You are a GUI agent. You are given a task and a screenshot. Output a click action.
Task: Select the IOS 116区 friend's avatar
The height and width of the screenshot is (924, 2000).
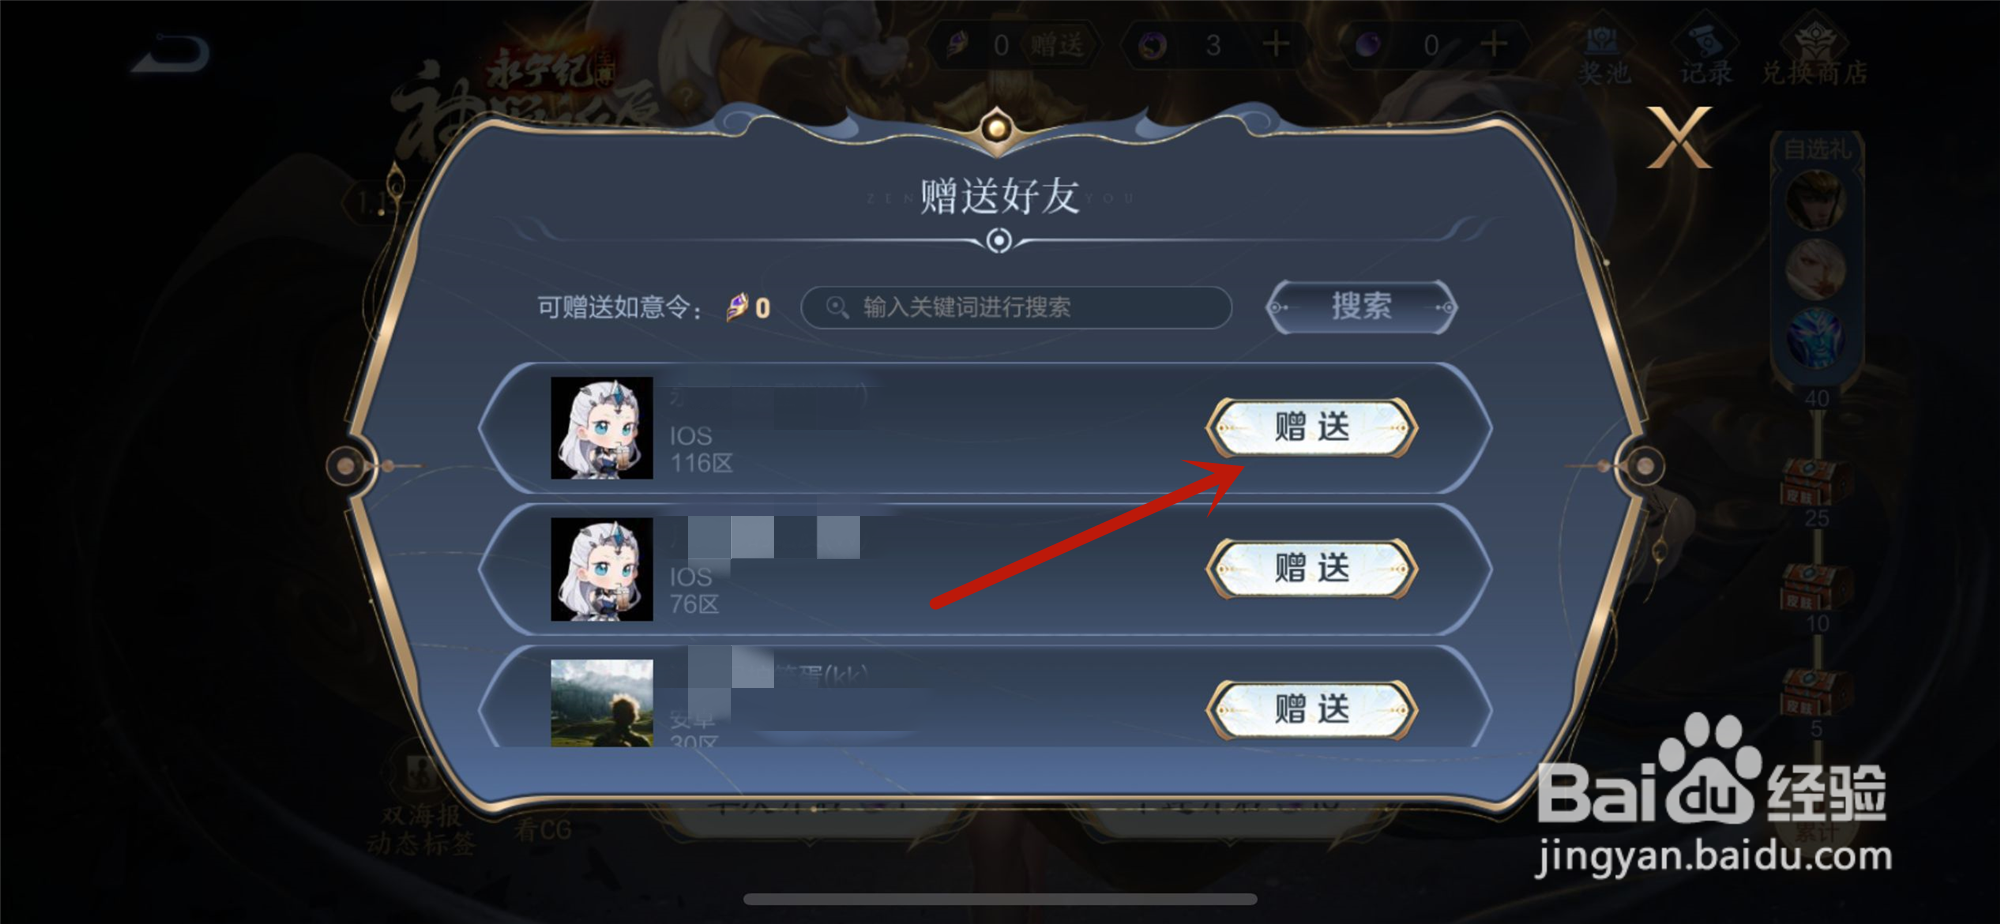602,428
